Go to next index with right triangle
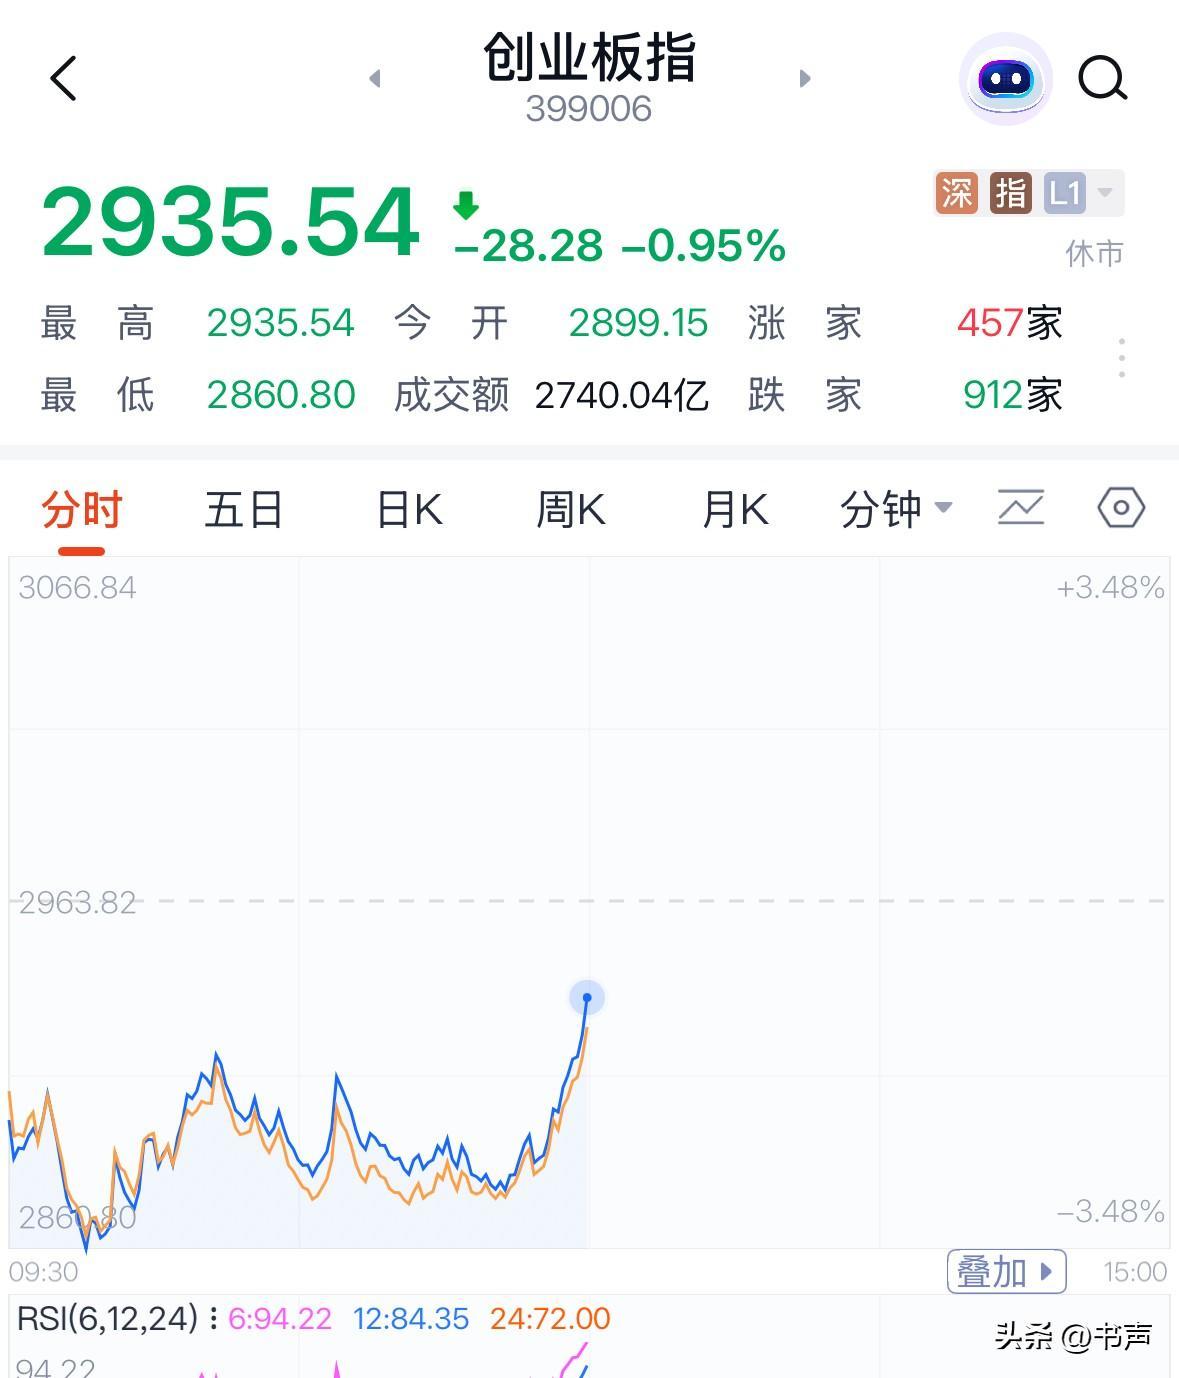Viewport: 1179px width, 1378px height. [x=805, y=78]
